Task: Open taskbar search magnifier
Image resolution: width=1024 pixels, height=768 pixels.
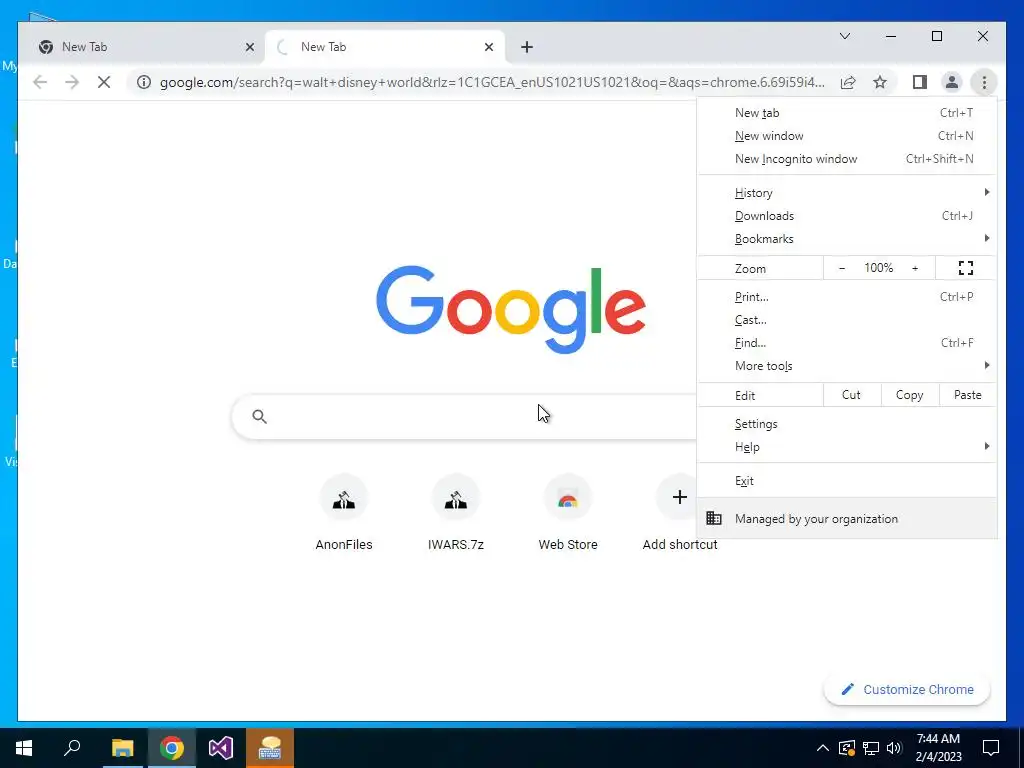Action: click(72, 748)
